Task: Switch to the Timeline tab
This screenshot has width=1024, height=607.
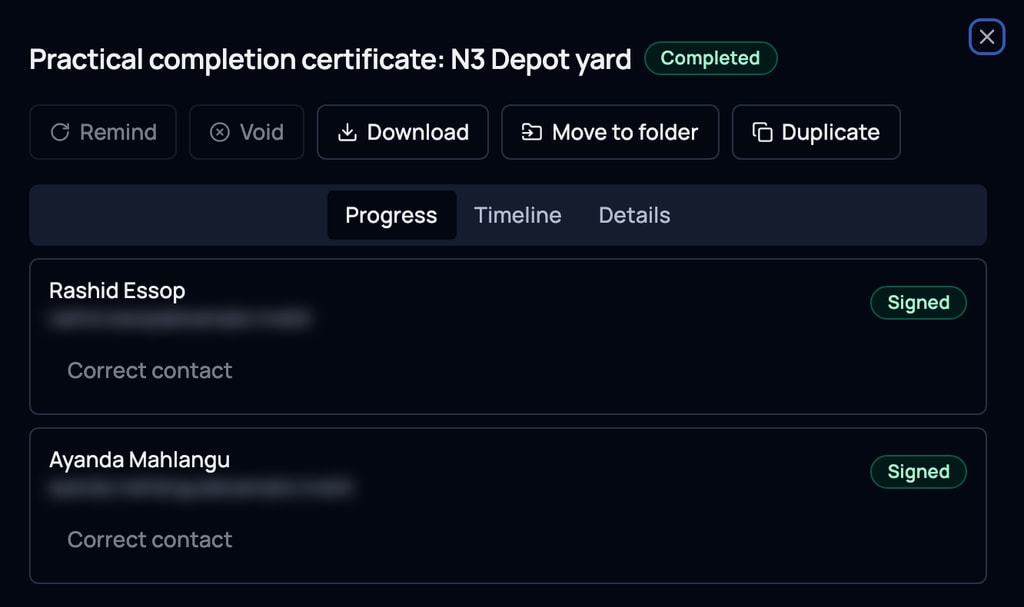Action: 517,215
